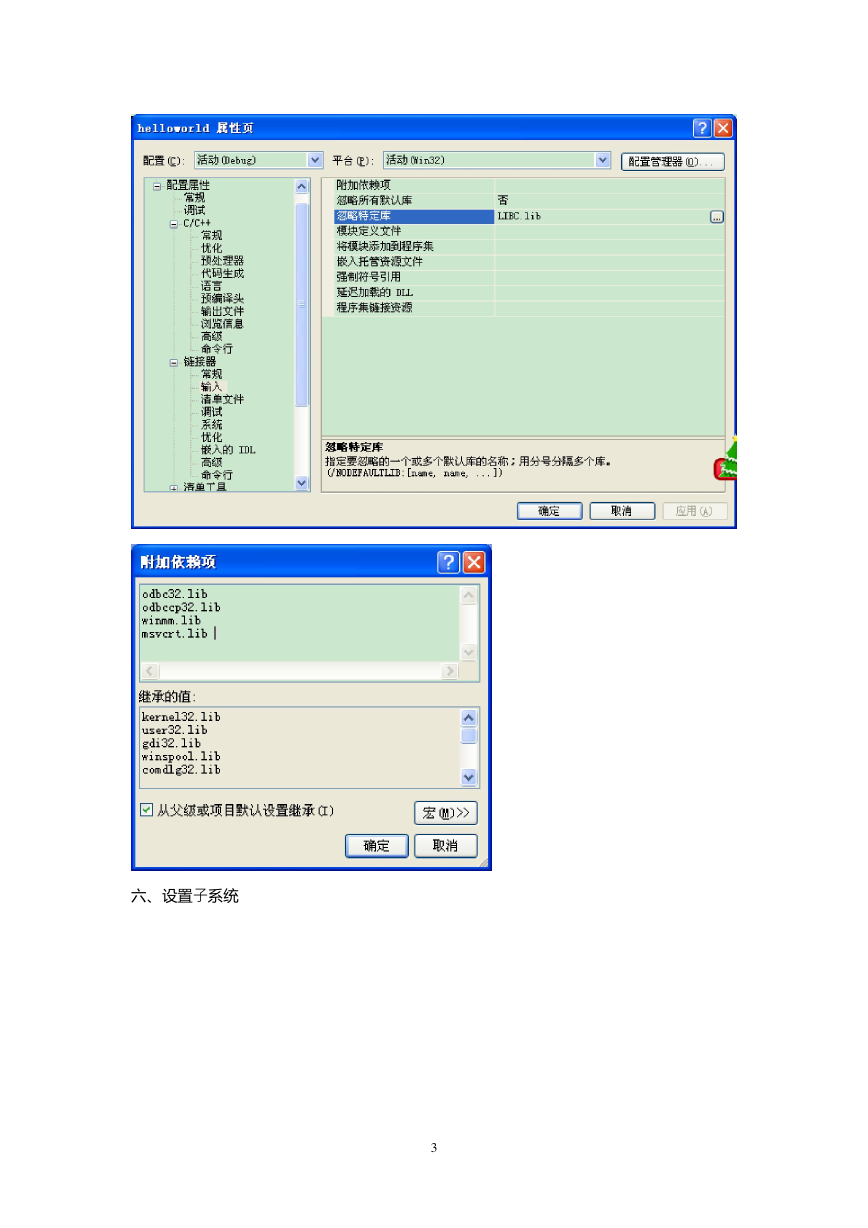Select the 语言 tree item
Screen dimensions: 868x1228
click(x=211, y=286)
